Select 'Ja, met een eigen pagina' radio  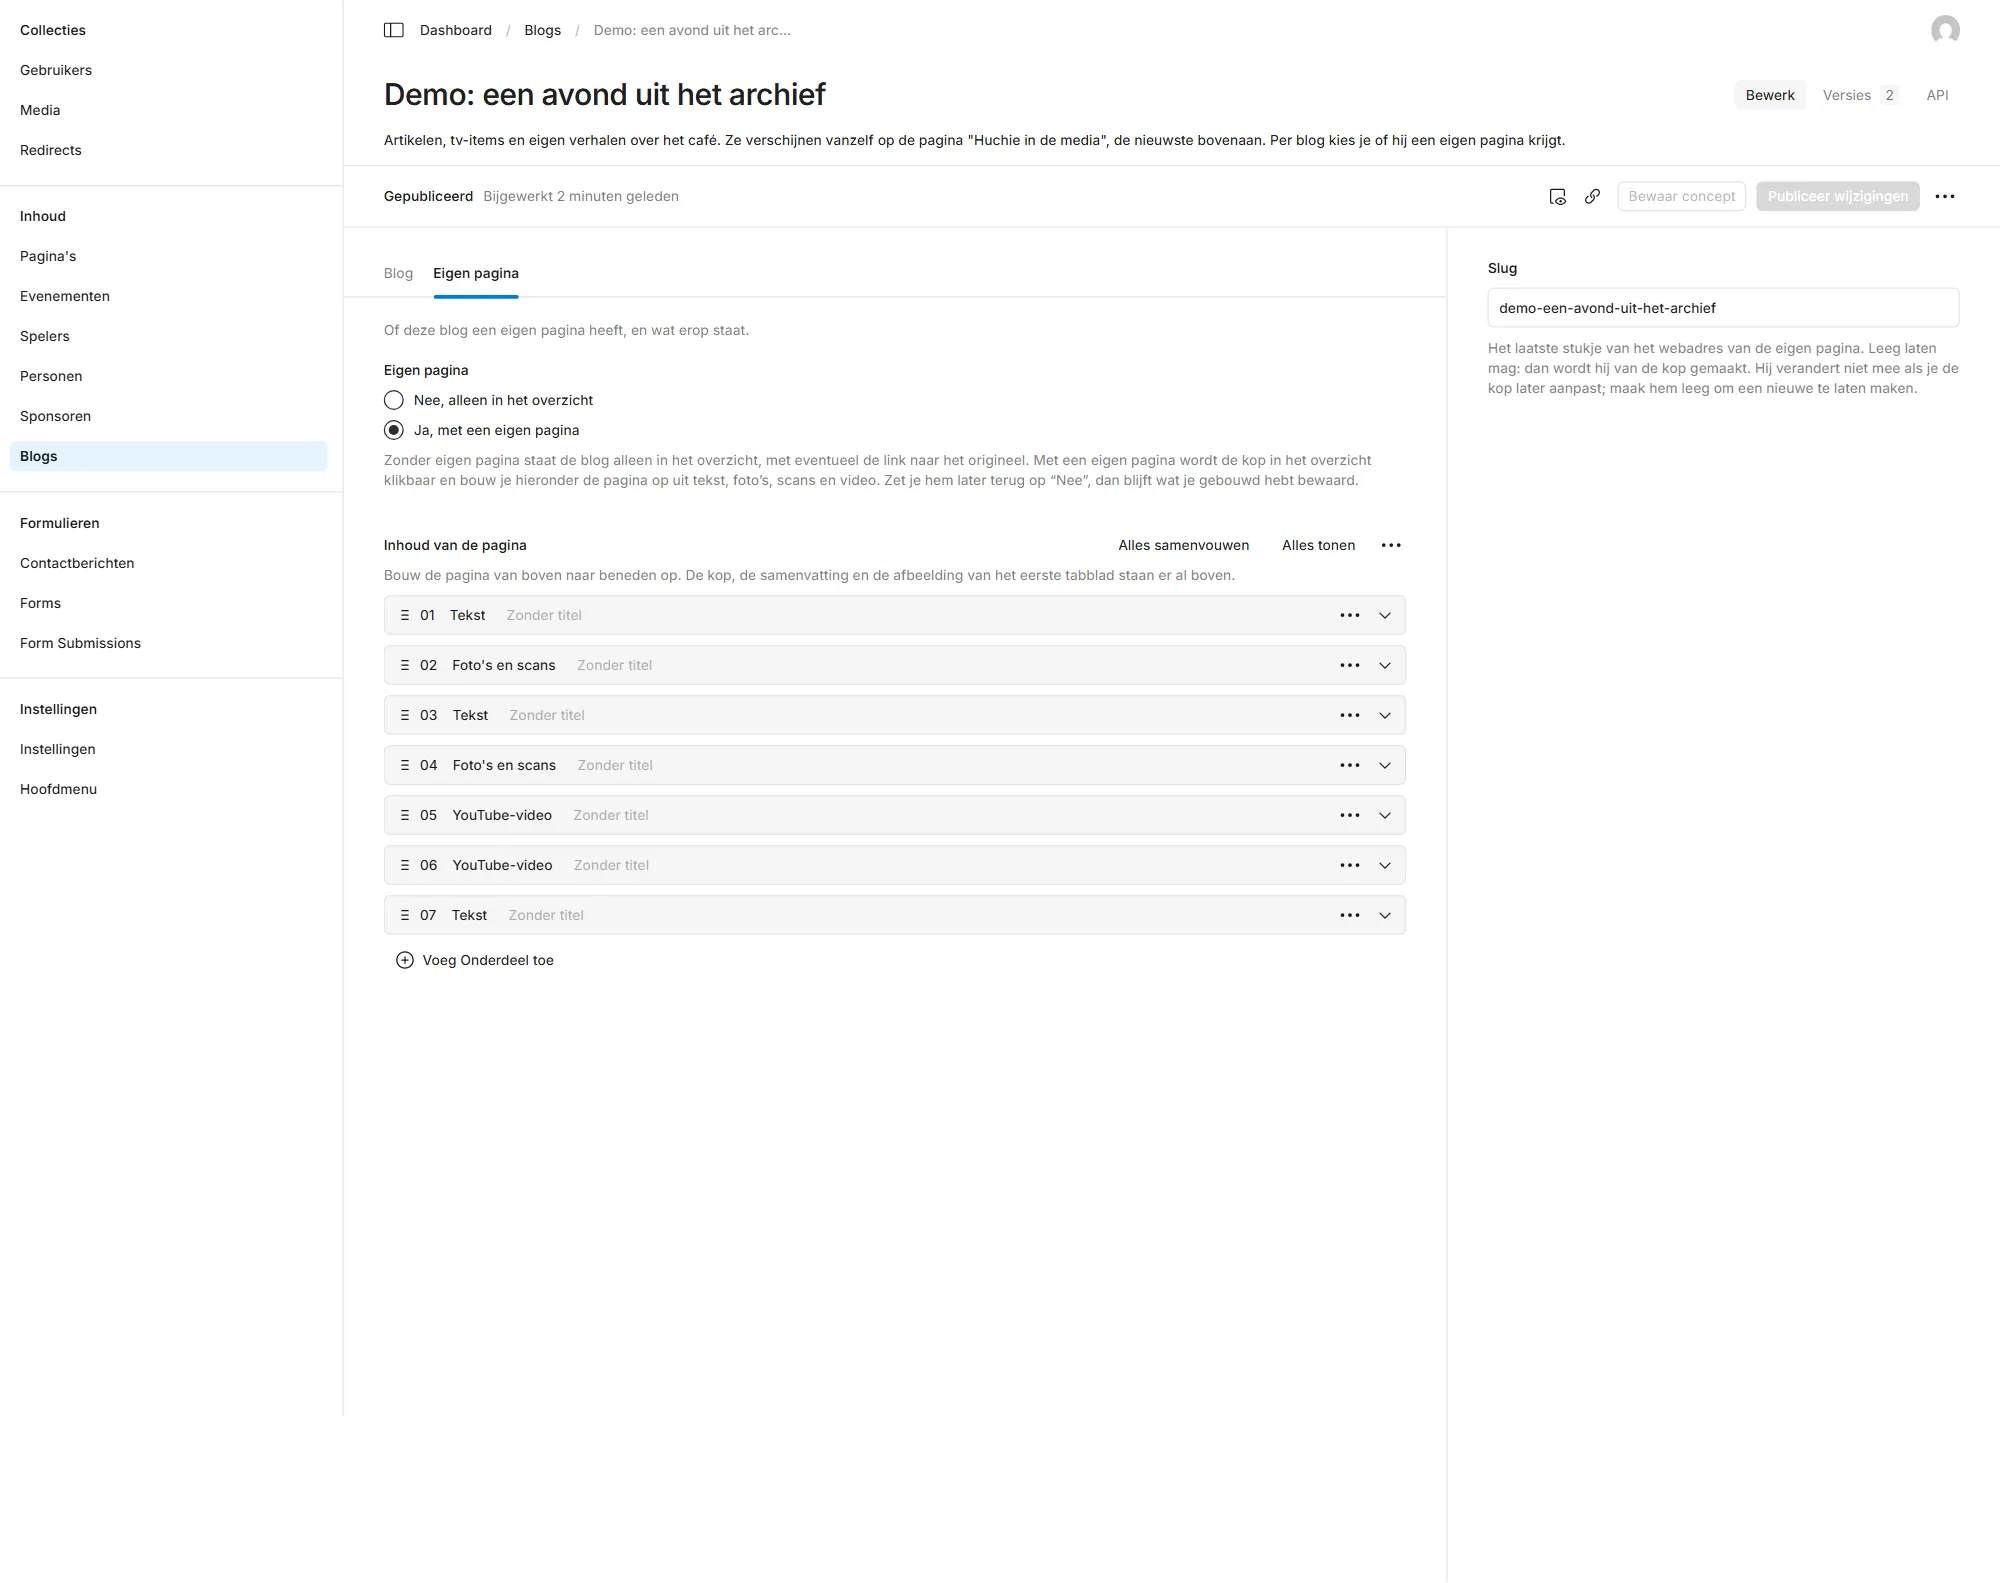394,430
